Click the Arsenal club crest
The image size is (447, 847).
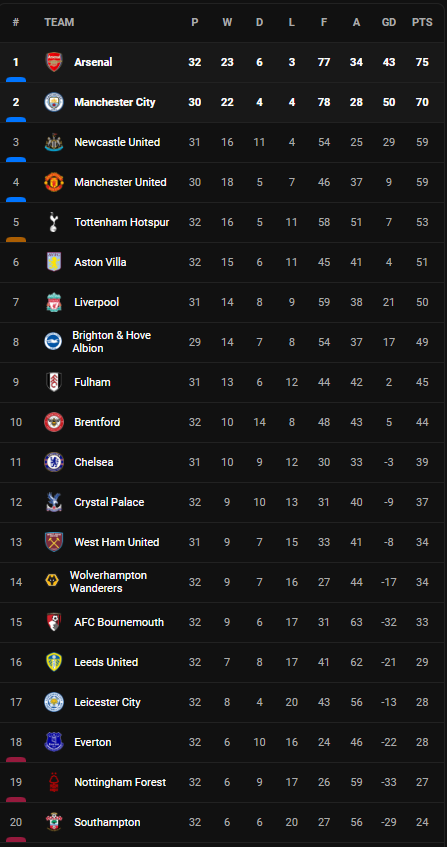(54, 62)
